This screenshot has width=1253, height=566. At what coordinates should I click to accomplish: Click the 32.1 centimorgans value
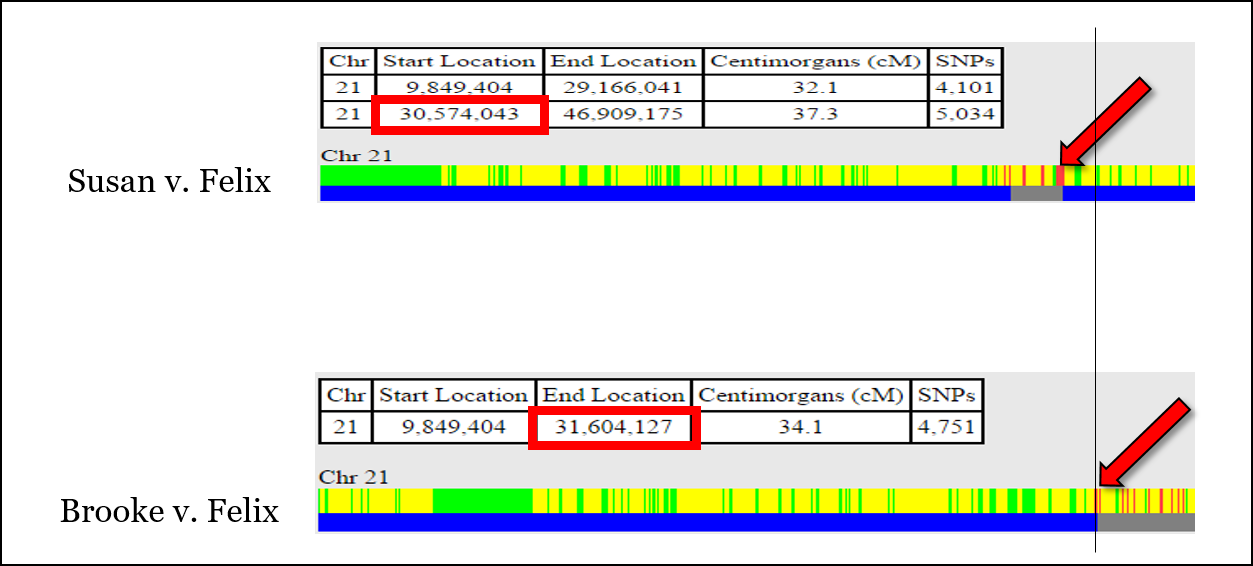[x=815, y=87]
